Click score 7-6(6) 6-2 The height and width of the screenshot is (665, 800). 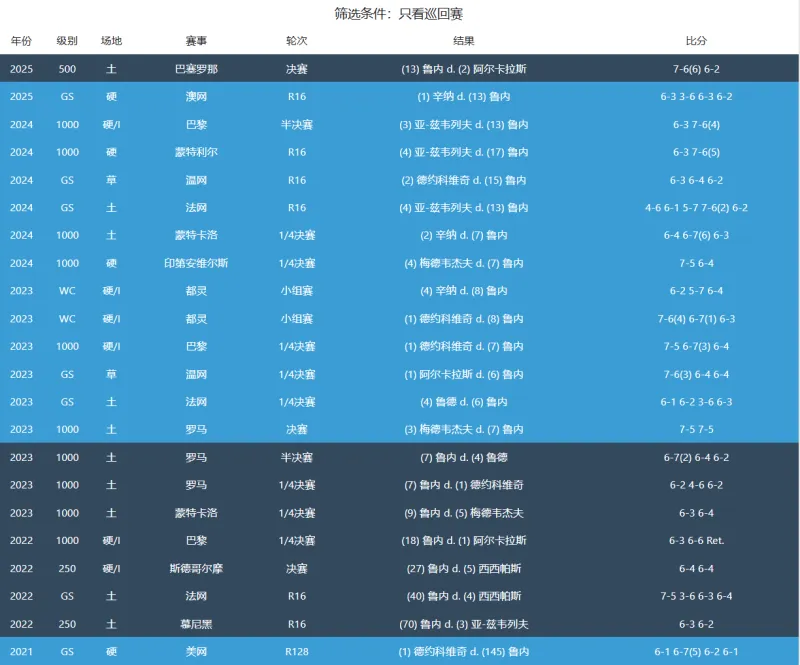pyautogui.click(x=696, y=69)
